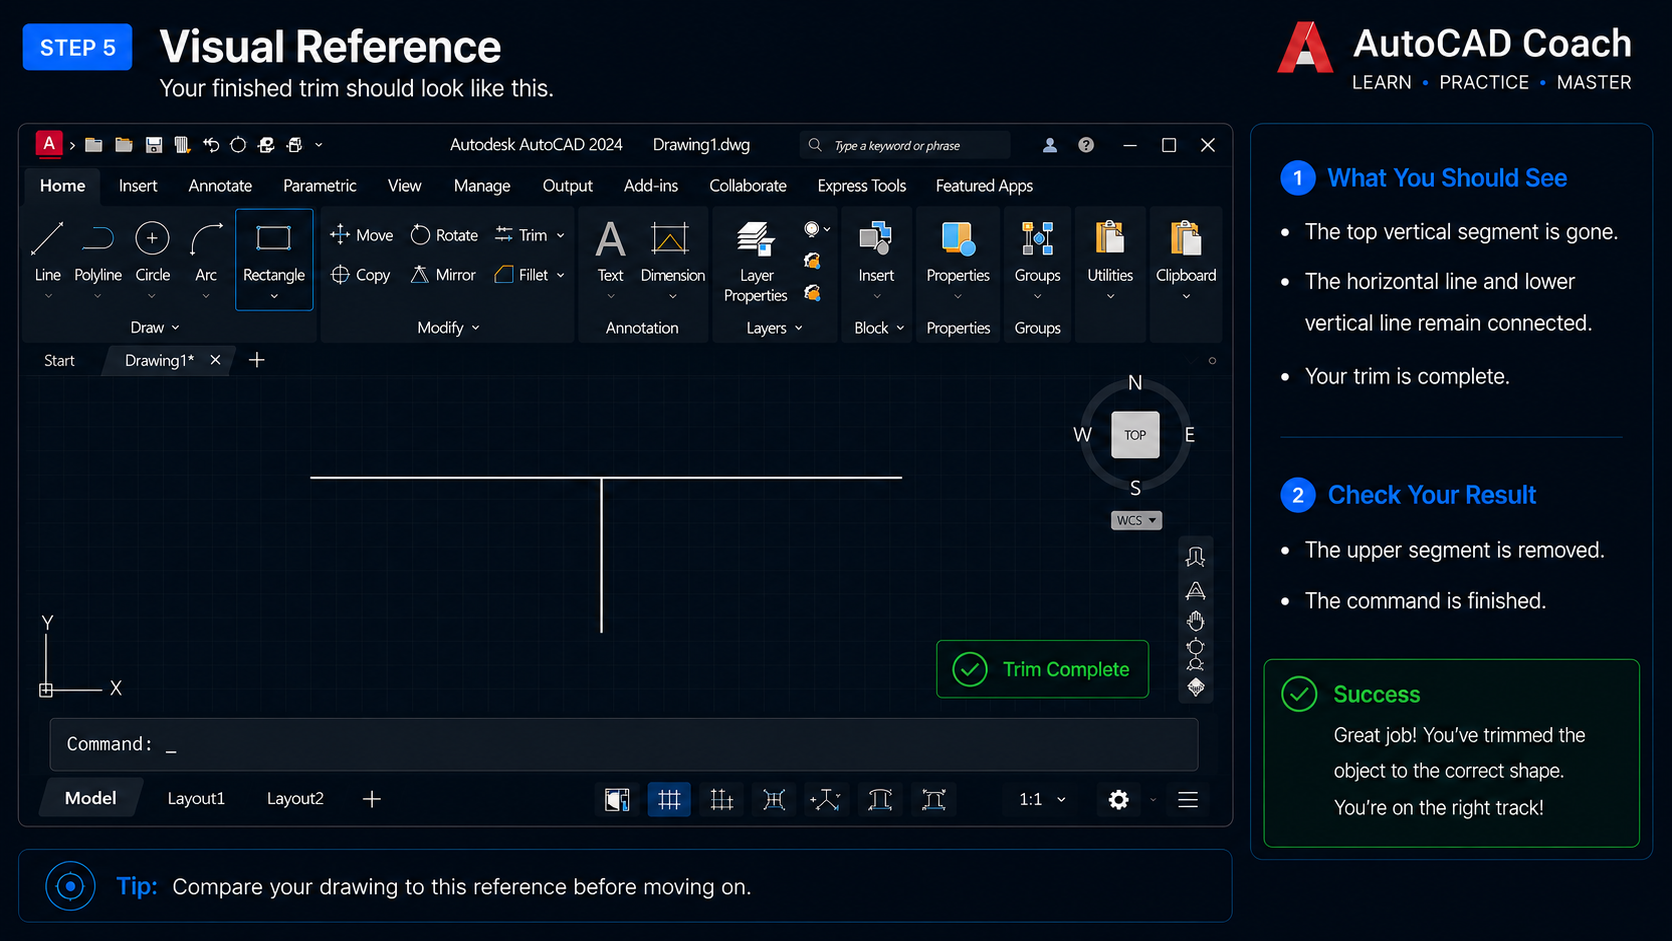Expand the Draw panel
The width and height of the screenshot is (1672, 941).
click(155, 328)
